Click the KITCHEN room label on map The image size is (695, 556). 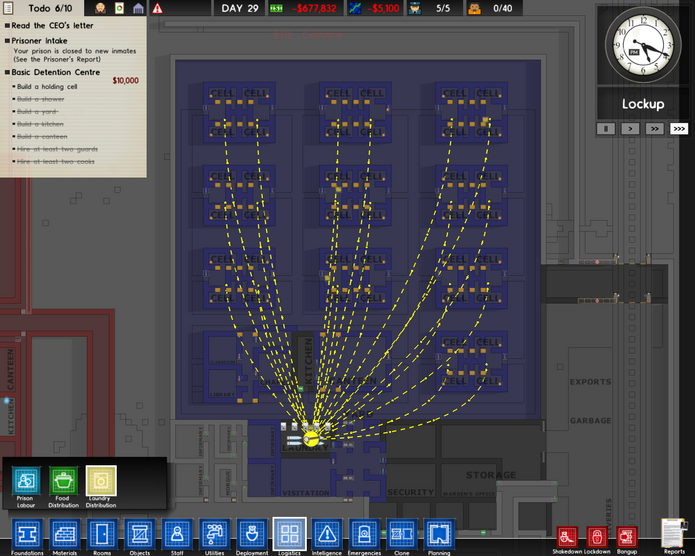308,360
